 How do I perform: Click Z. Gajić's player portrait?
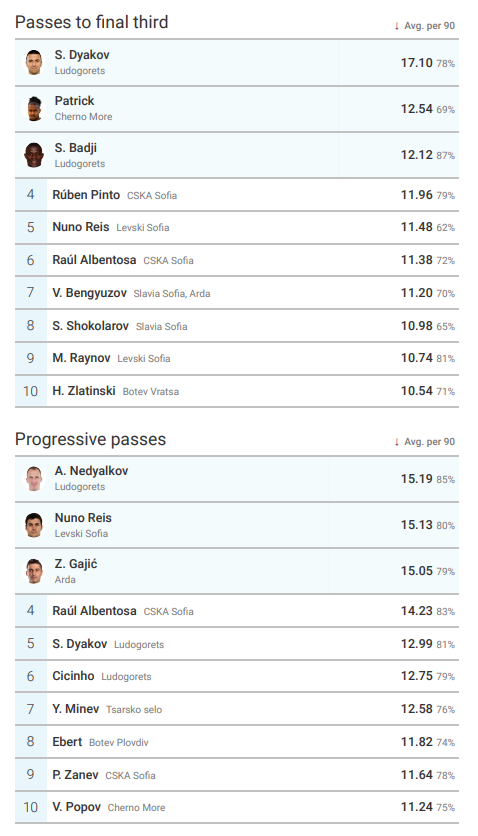click(x=34, y=571)
